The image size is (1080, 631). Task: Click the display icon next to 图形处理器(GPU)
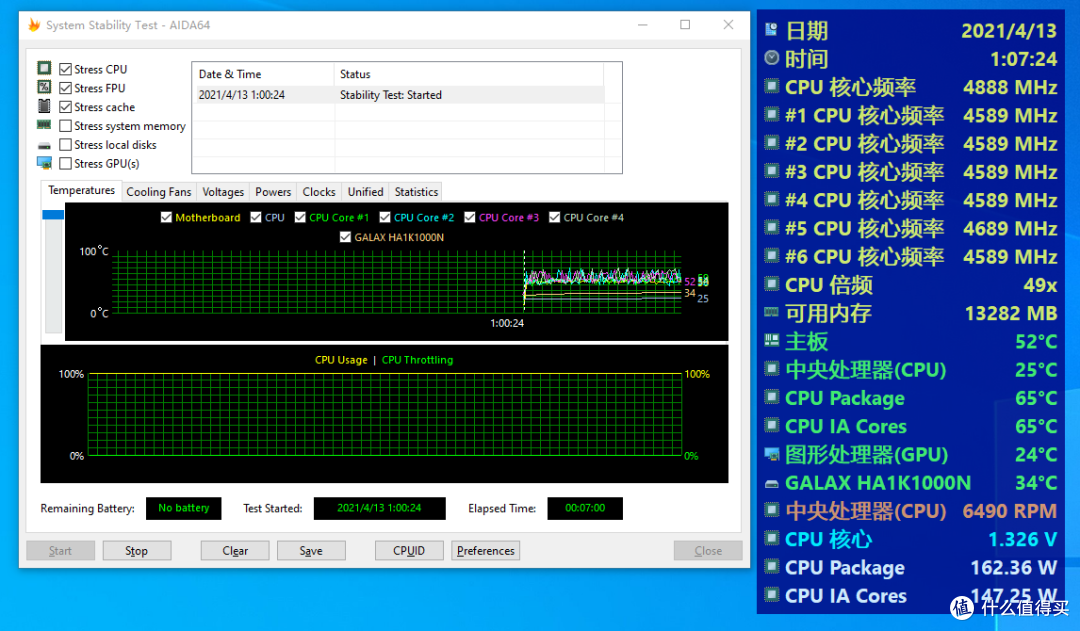[x=771, y=454]
